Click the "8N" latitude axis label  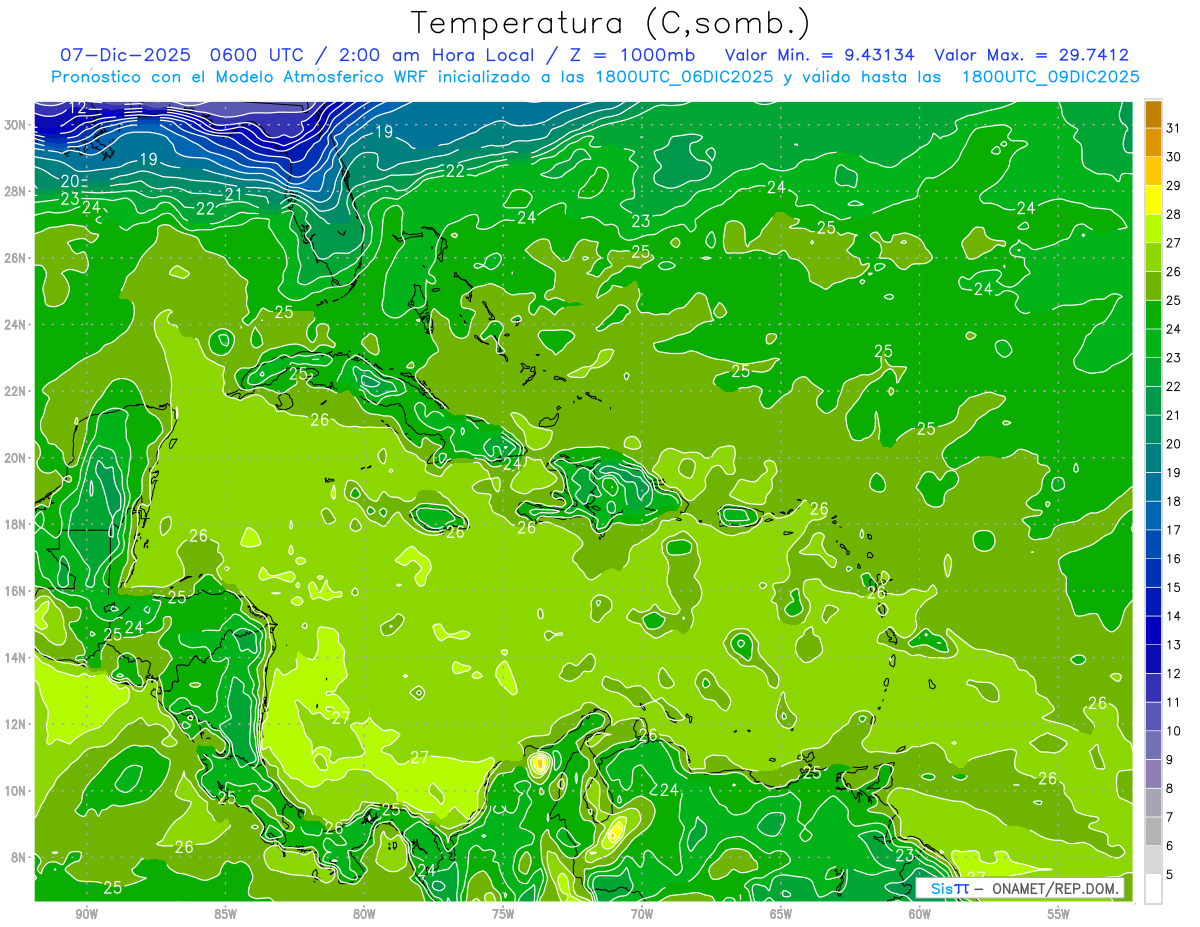pyautogui.click(x=19, y=857)
